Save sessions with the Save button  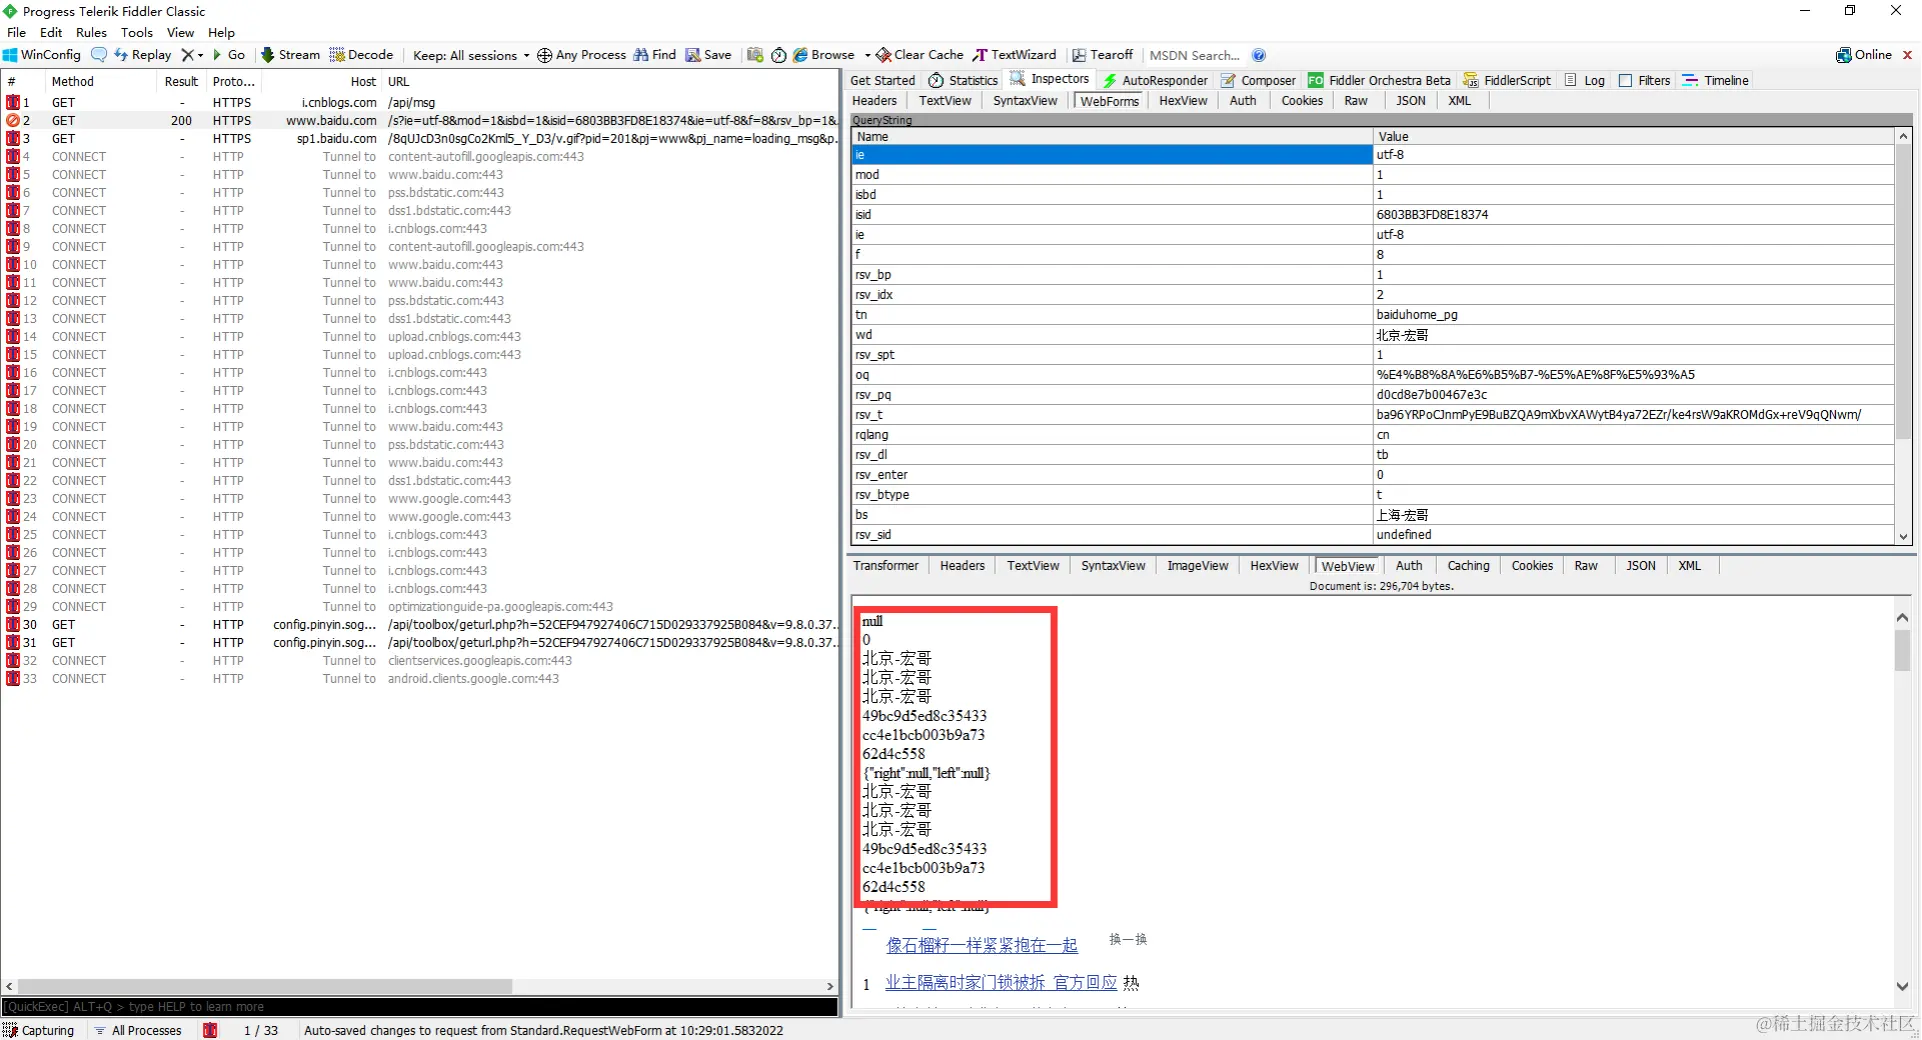tap(708, 55)
